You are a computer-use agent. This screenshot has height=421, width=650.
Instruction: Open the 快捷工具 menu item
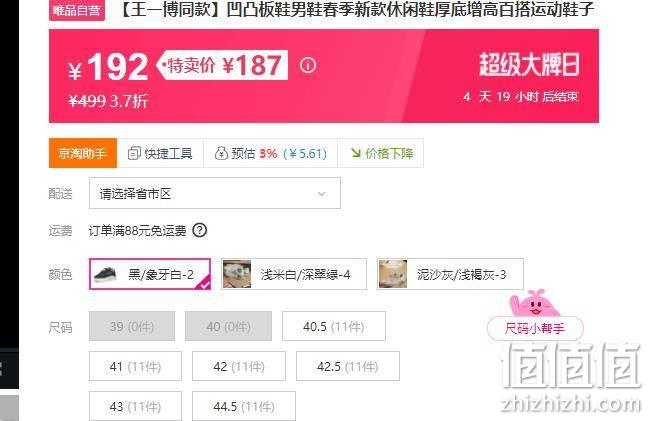click(x=160, y=153)
